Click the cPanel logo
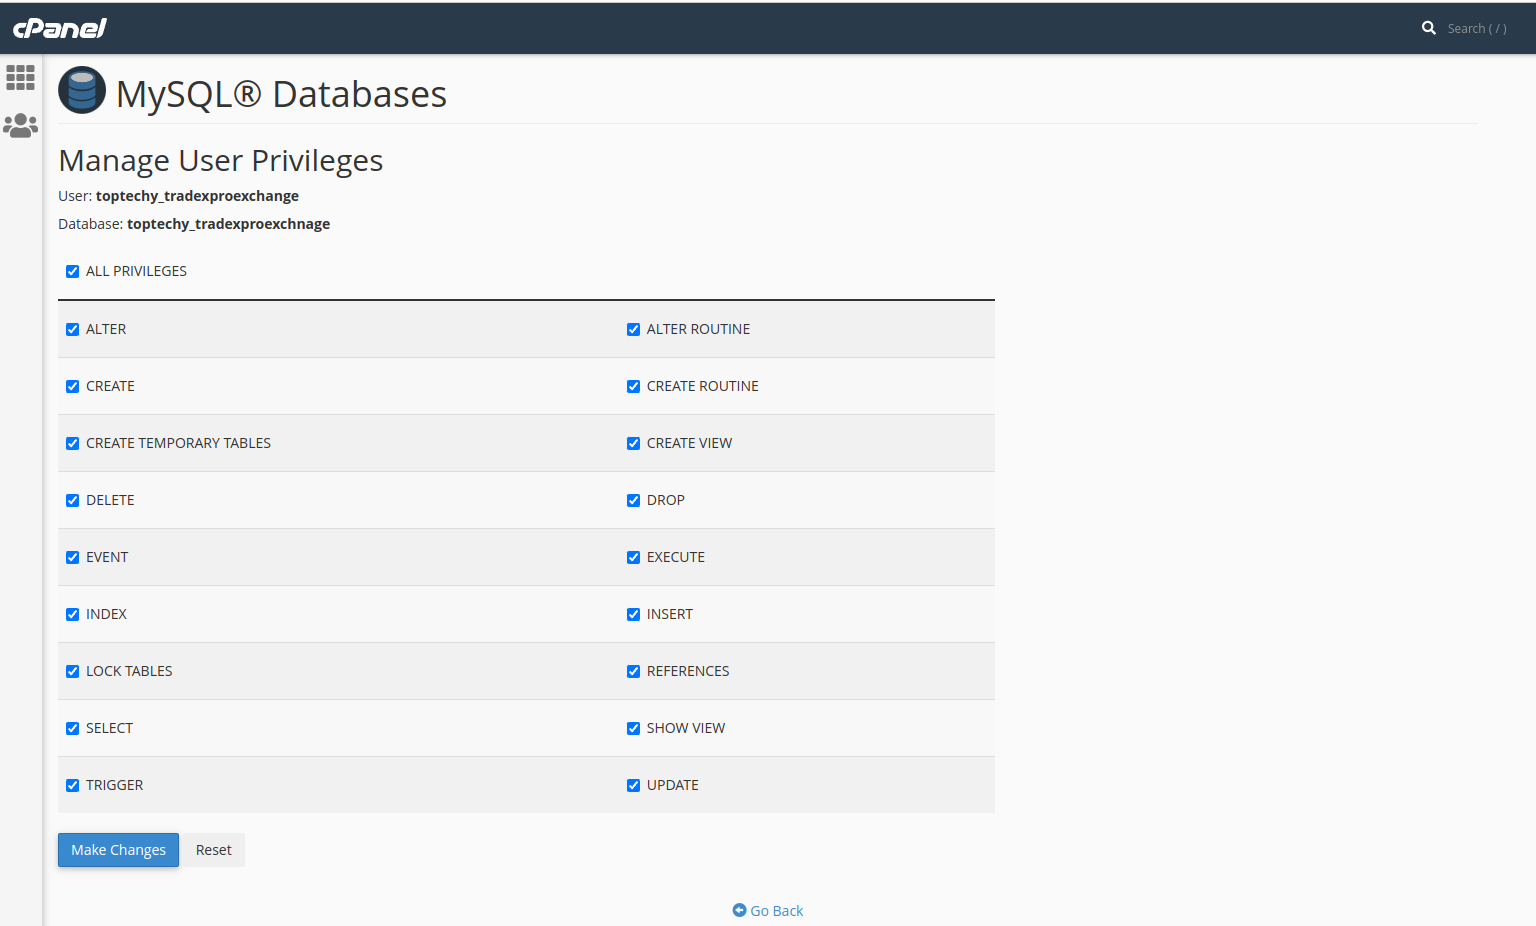Image resolution: width=1536 pixels, height=926 pixels. (60, 28)
